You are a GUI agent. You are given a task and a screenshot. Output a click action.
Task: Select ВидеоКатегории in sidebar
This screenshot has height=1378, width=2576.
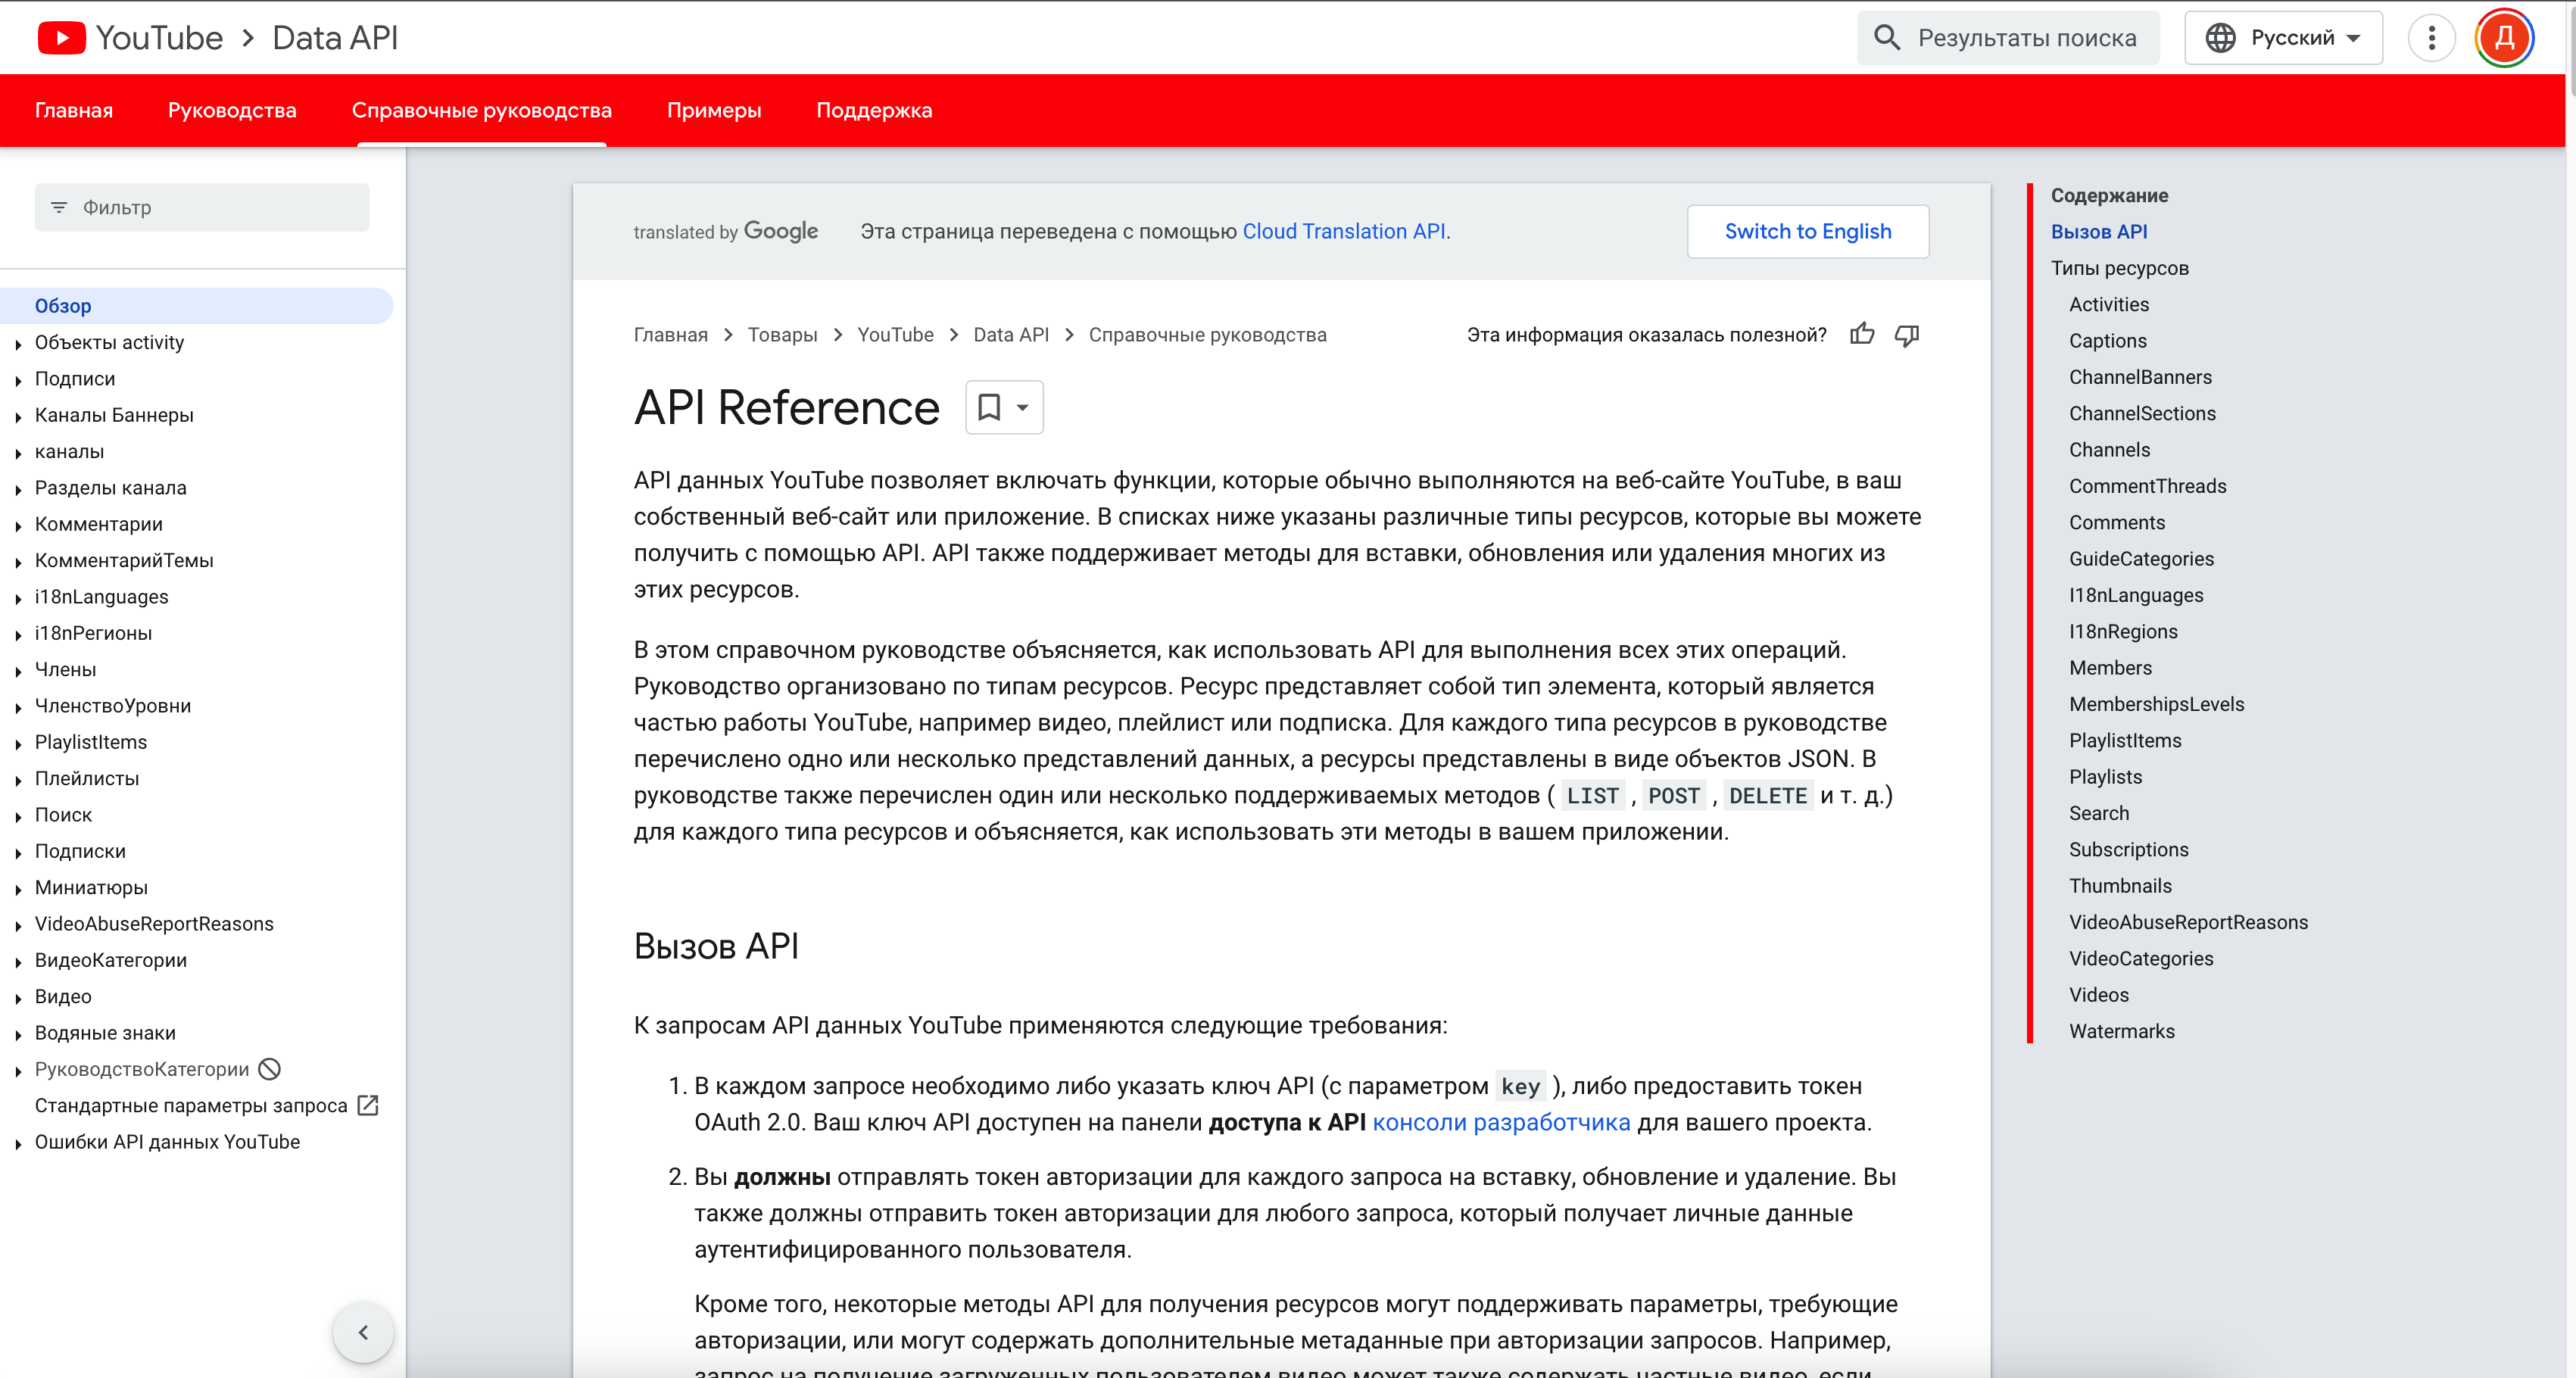(111, 960)
